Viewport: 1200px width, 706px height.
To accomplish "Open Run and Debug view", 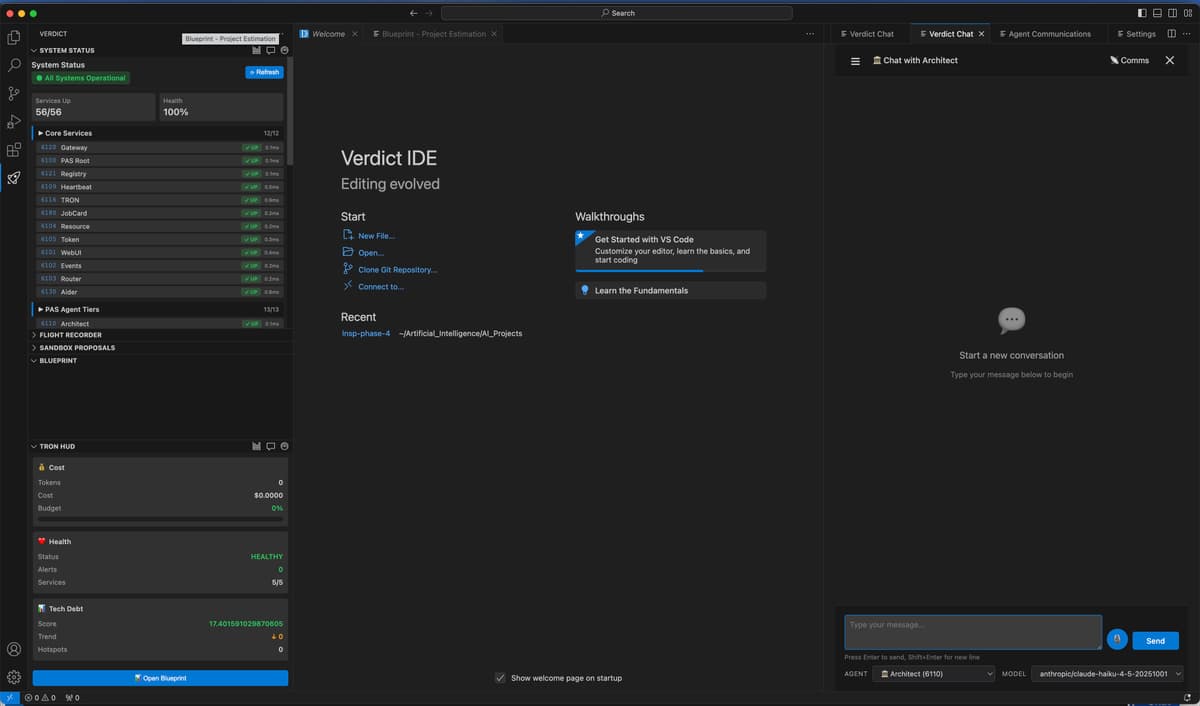I will (14, 121).
